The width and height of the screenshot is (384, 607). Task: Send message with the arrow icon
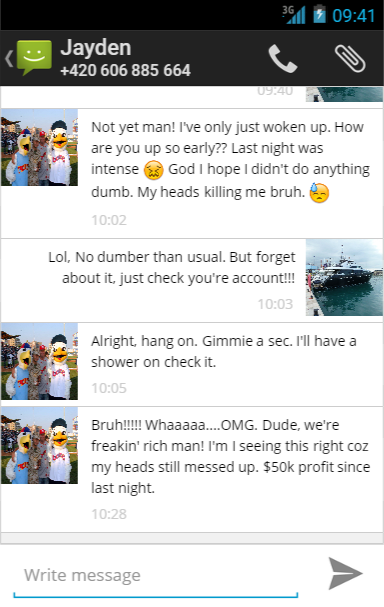tap(345, 573)
